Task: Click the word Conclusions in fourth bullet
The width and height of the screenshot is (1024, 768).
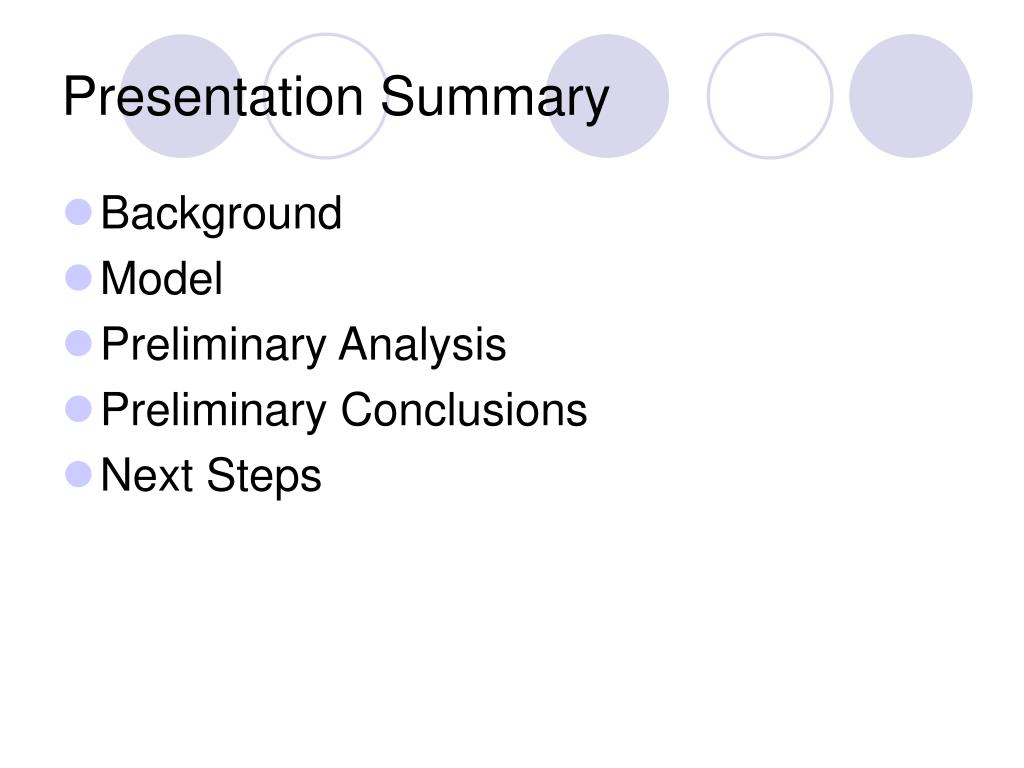Action: coord(464,410)
